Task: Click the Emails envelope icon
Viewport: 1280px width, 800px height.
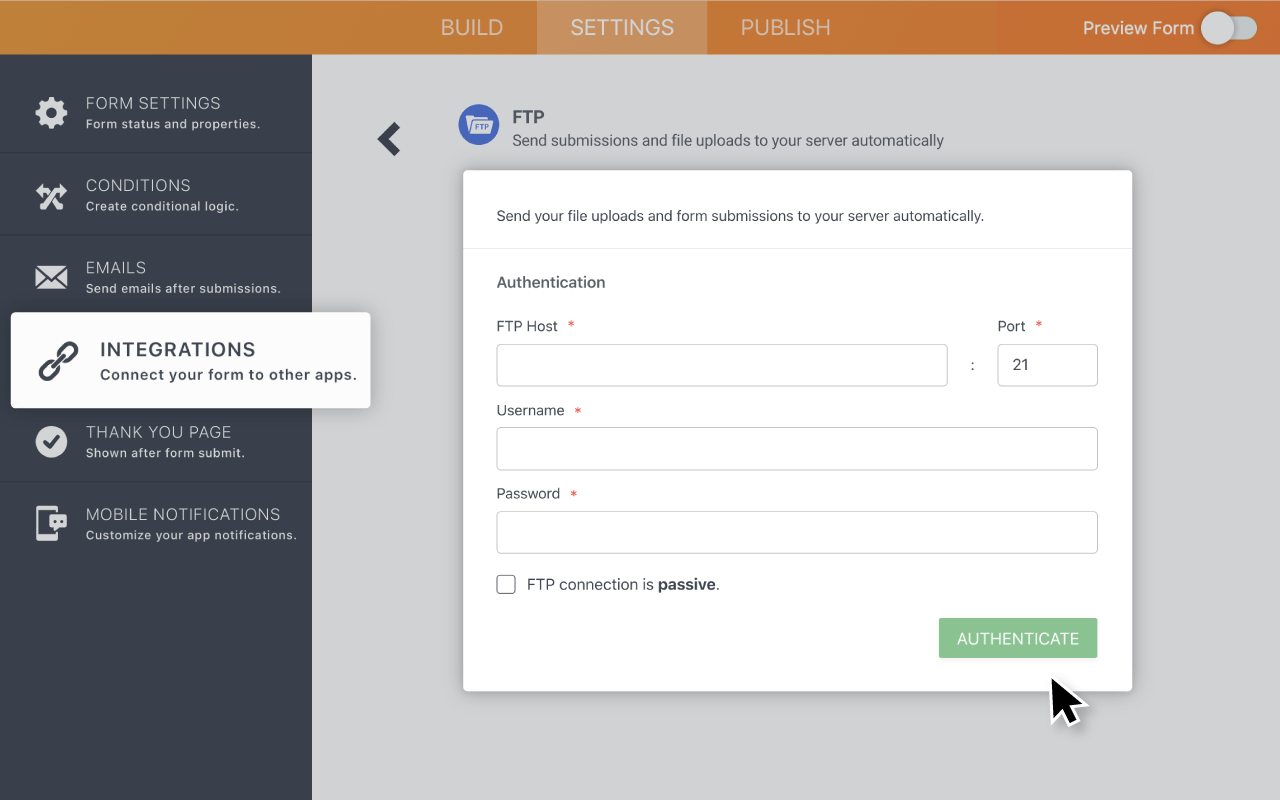Action: tap(51, 277)
